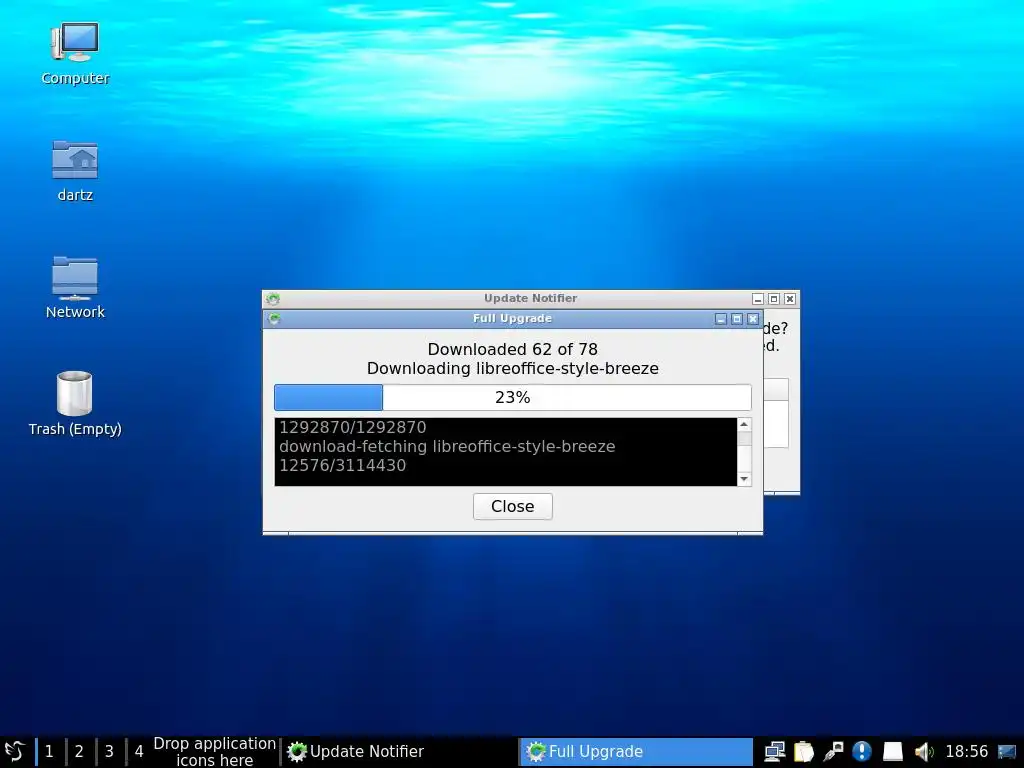Click the 18:56 clock
Screen dimensions: 1024x768
click(x=967, y=752)
